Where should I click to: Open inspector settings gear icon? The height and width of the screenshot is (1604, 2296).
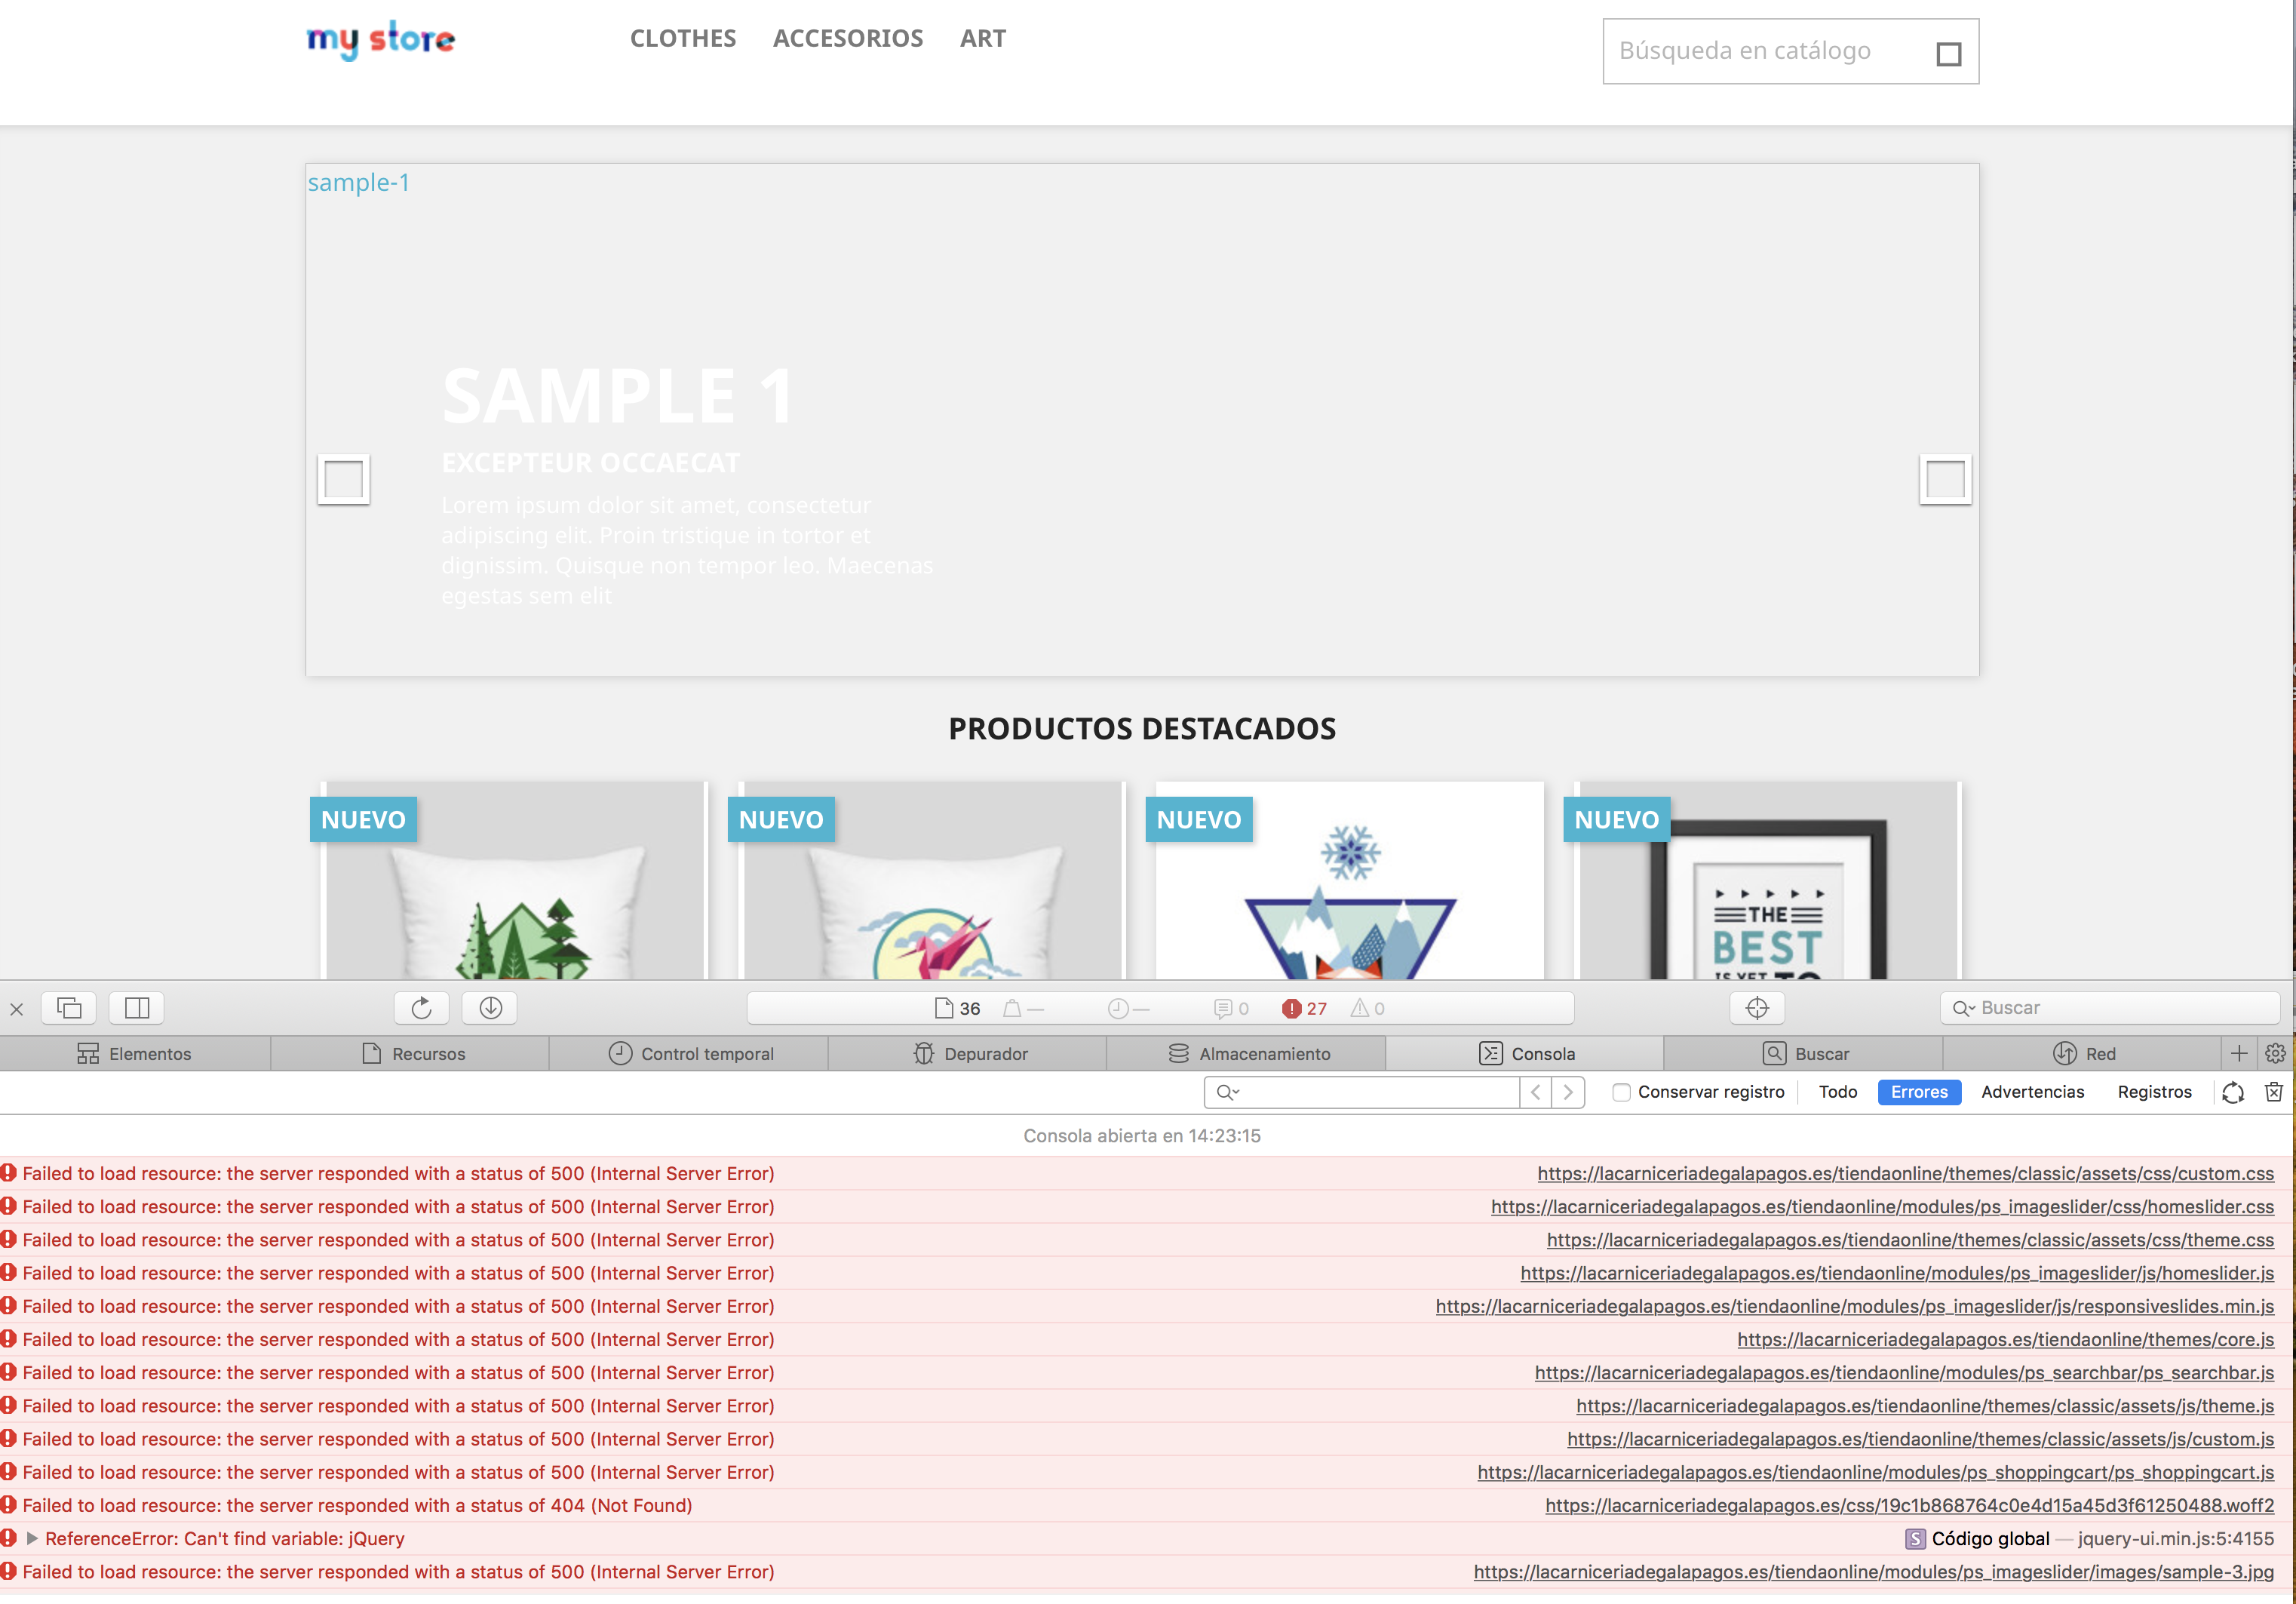[x=2275, y=1053]
